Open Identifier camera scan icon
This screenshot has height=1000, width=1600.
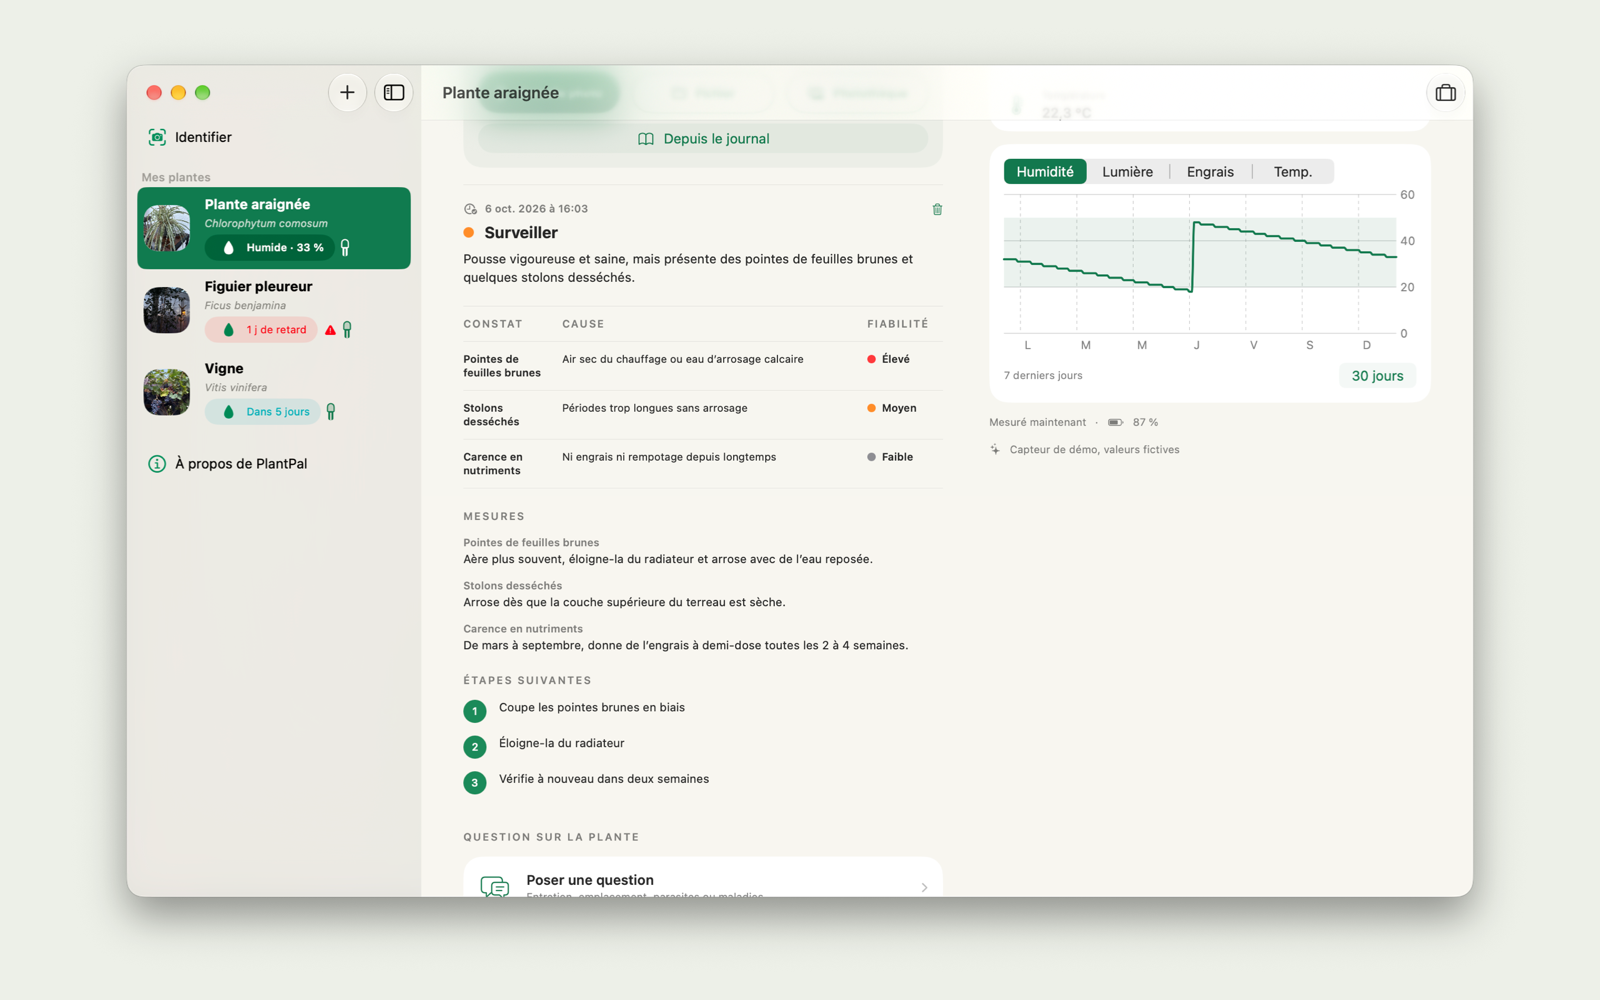coord(157,137)
